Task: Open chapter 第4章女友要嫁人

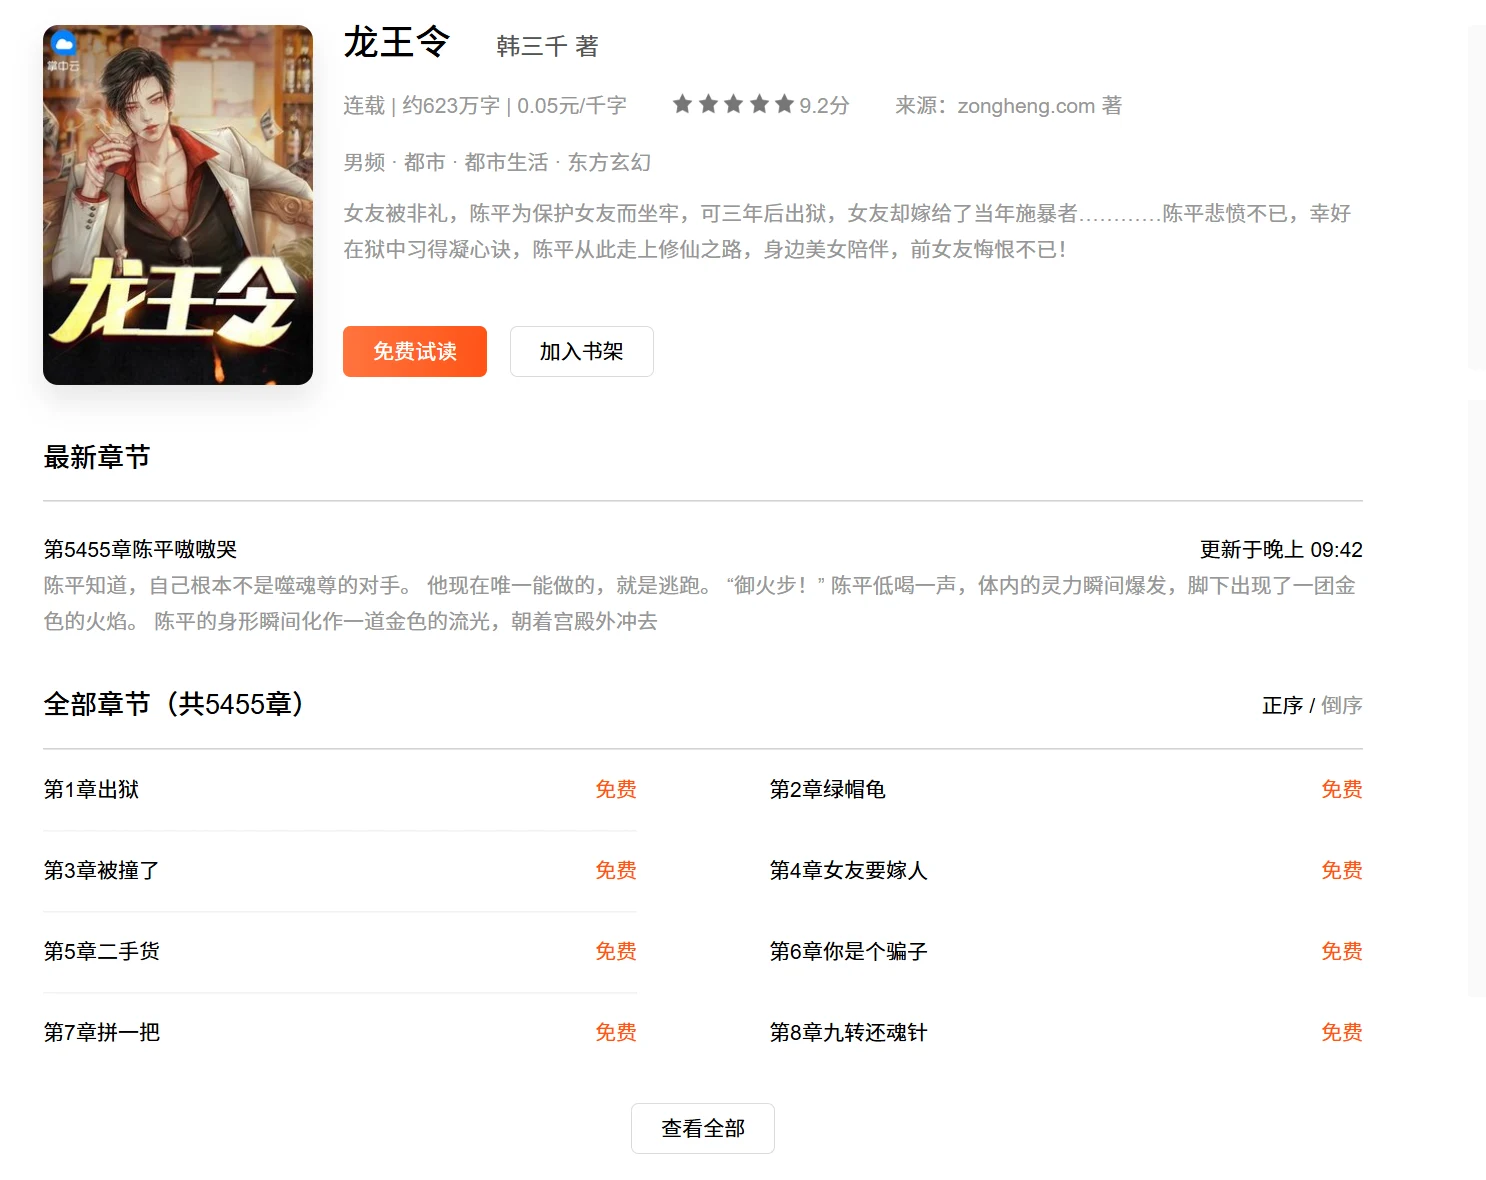Action: coord(848,870)
